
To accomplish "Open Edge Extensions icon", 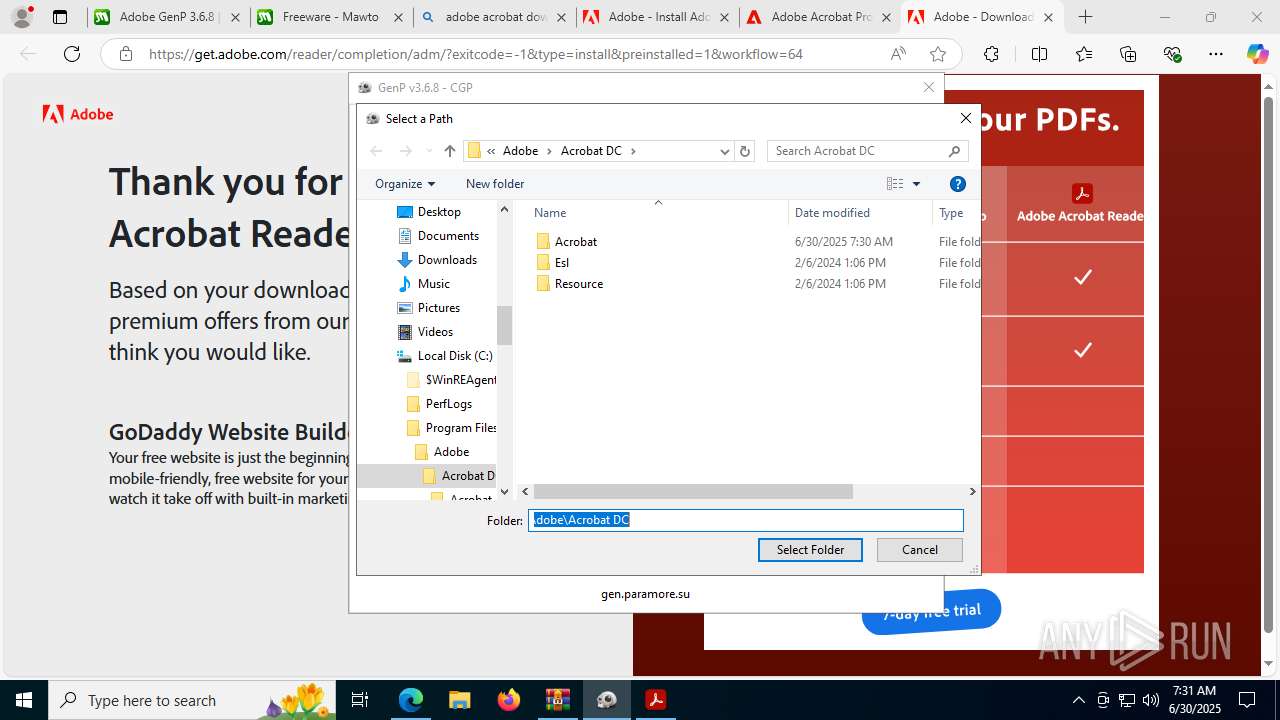I will click(991, 54).
